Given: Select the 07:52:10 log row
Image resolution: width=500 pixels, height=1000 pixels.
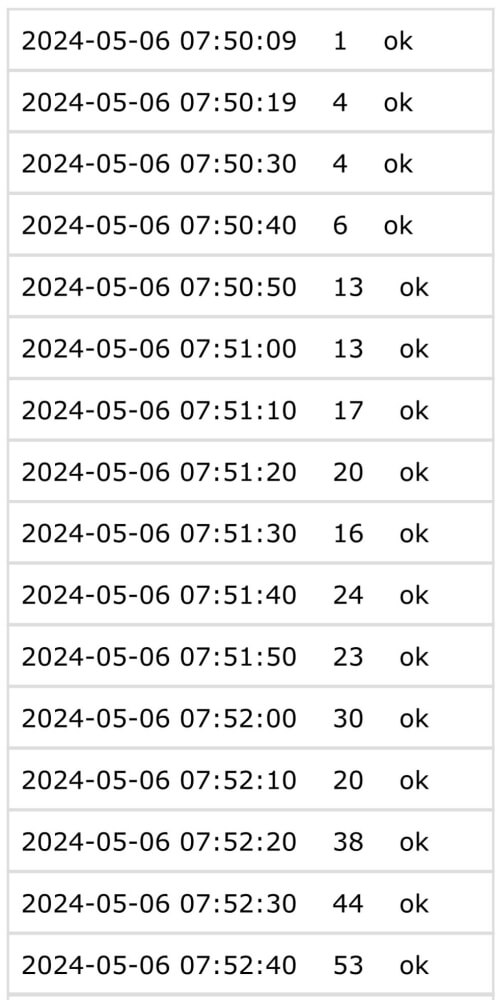Looking at the screenshot, I should (x=250, y=780).
